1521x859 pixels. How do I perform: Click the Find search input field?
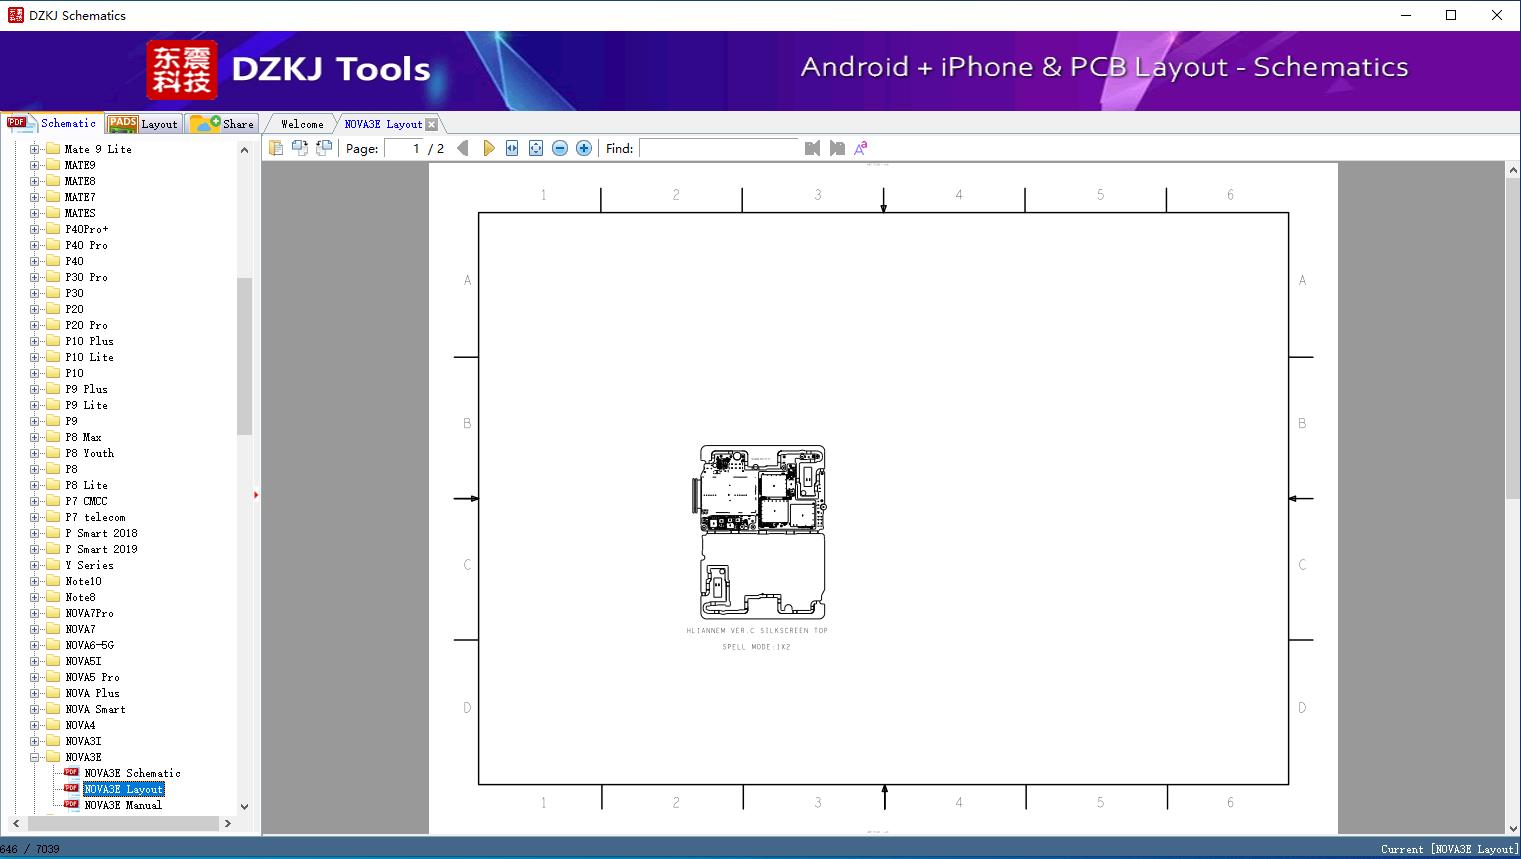719,148
